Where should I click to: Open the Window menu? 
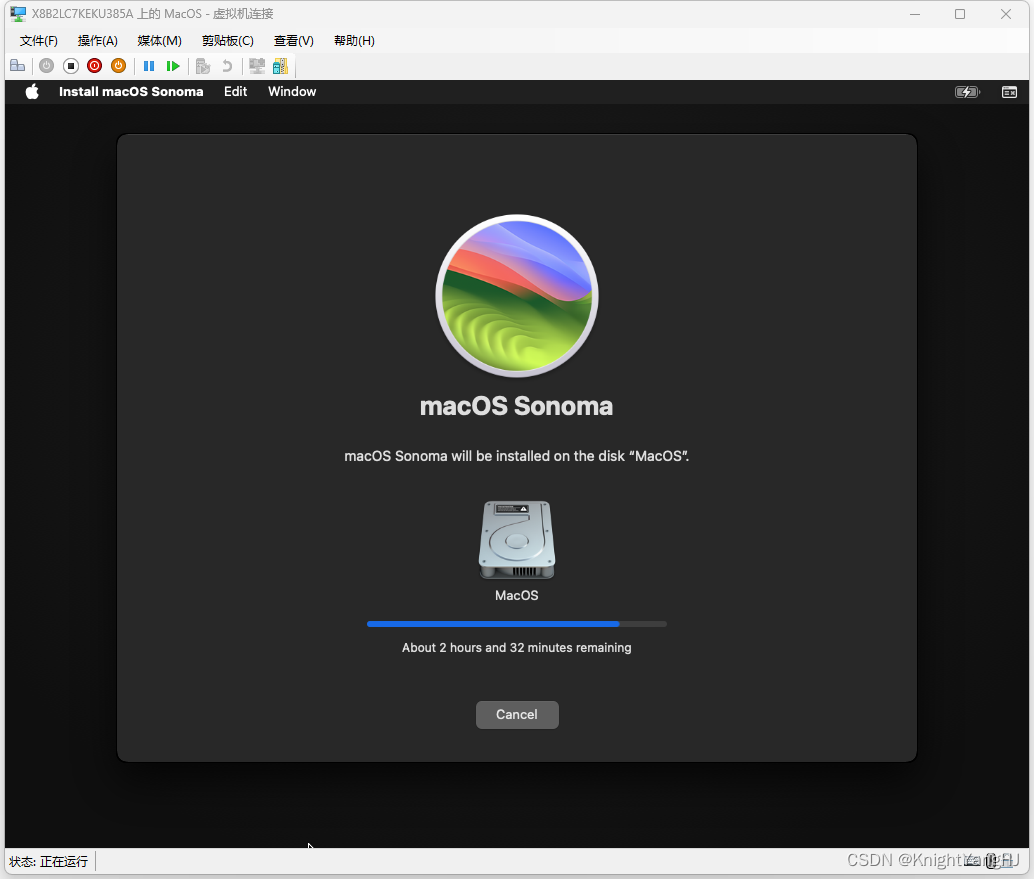[291, 91]
